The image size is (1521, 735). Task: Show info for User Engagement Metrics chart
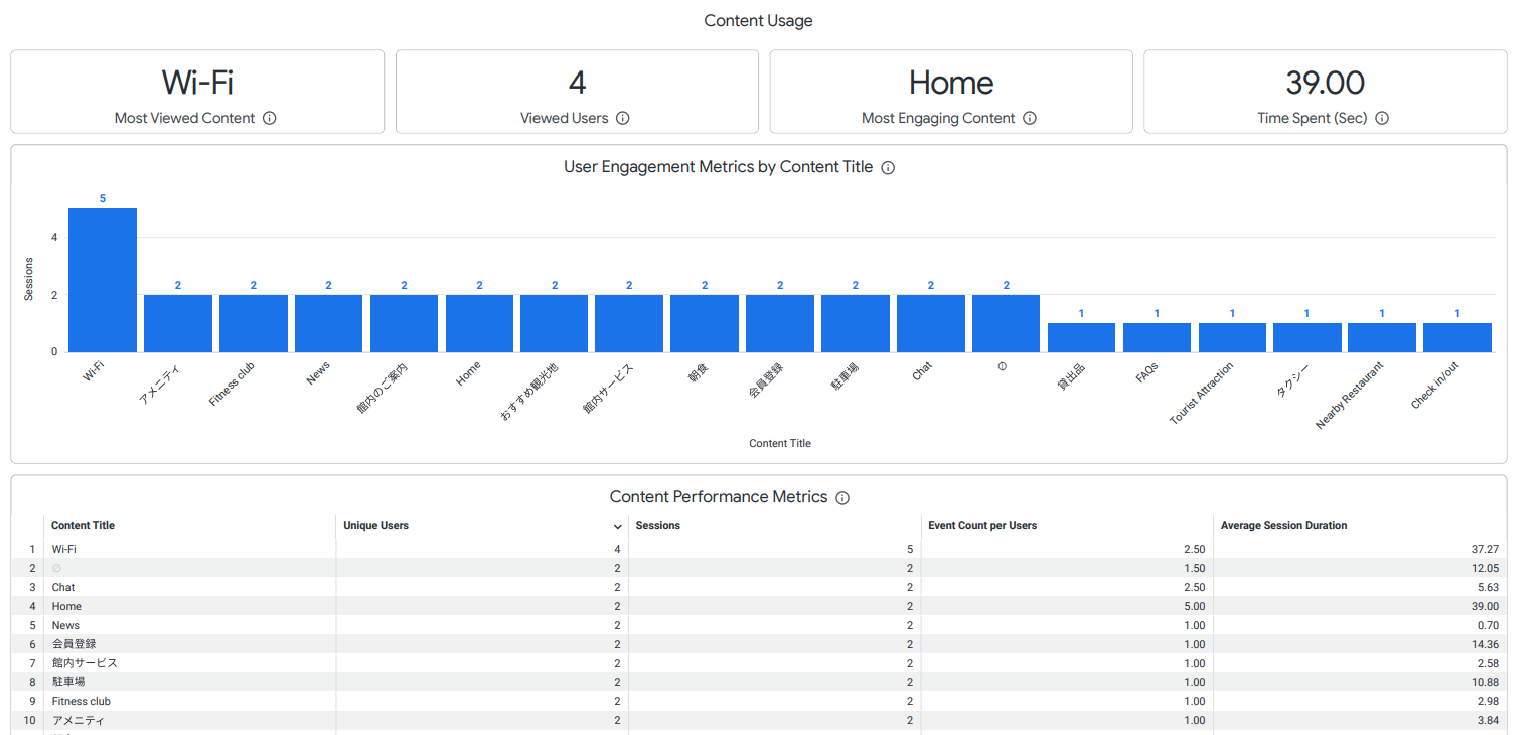pyautogui.click(x=887, y=168)
